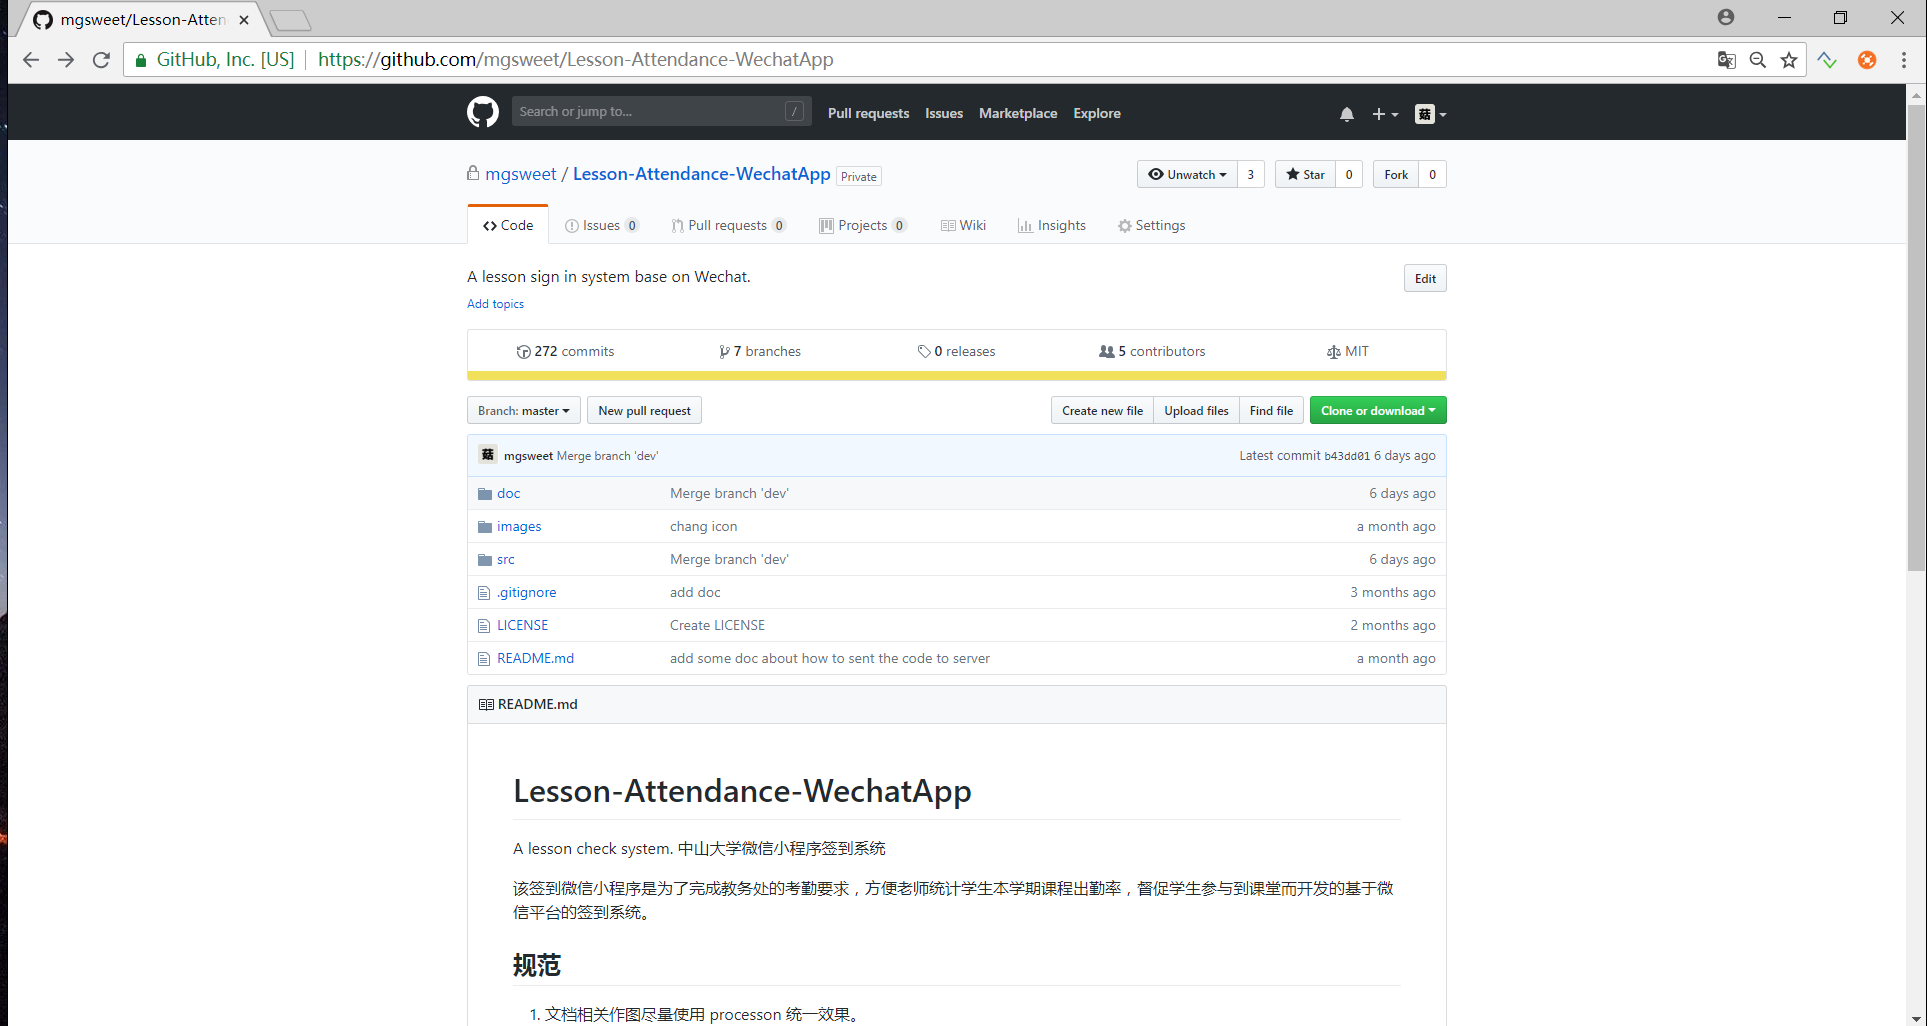Open Explore in top navigation
The width and height of the screenshot is (1927, 1026).
(1097, 113)
